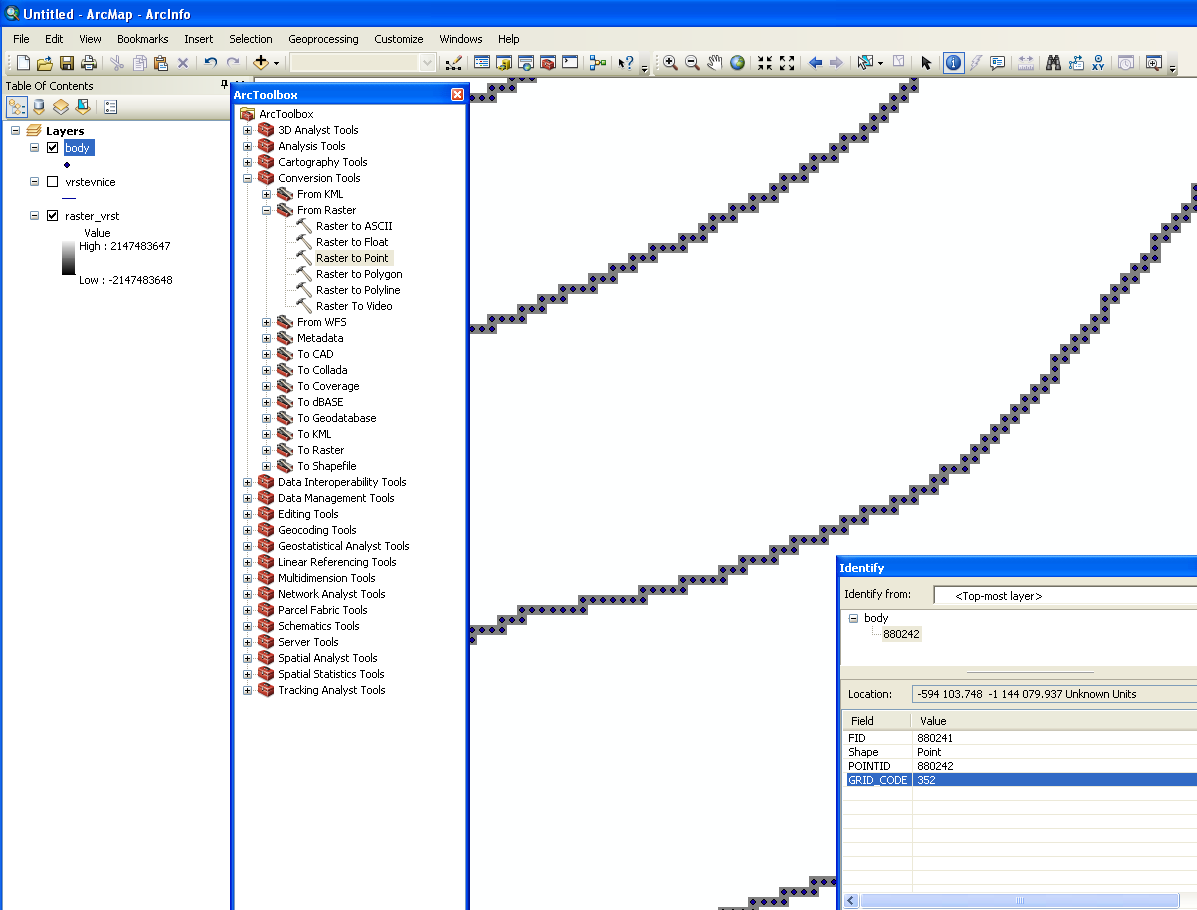Viewport: 1197px width, 910px height.
Task: Select the Zoom In tool
Action: pos(670,63)
